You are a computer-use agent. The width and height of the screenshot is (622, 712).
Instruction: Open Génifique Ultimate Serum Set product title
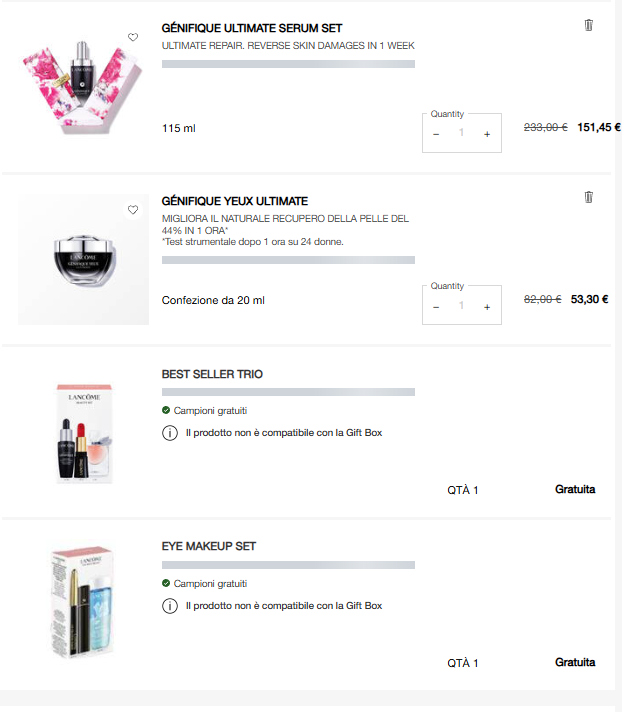(x=252, y=28)
